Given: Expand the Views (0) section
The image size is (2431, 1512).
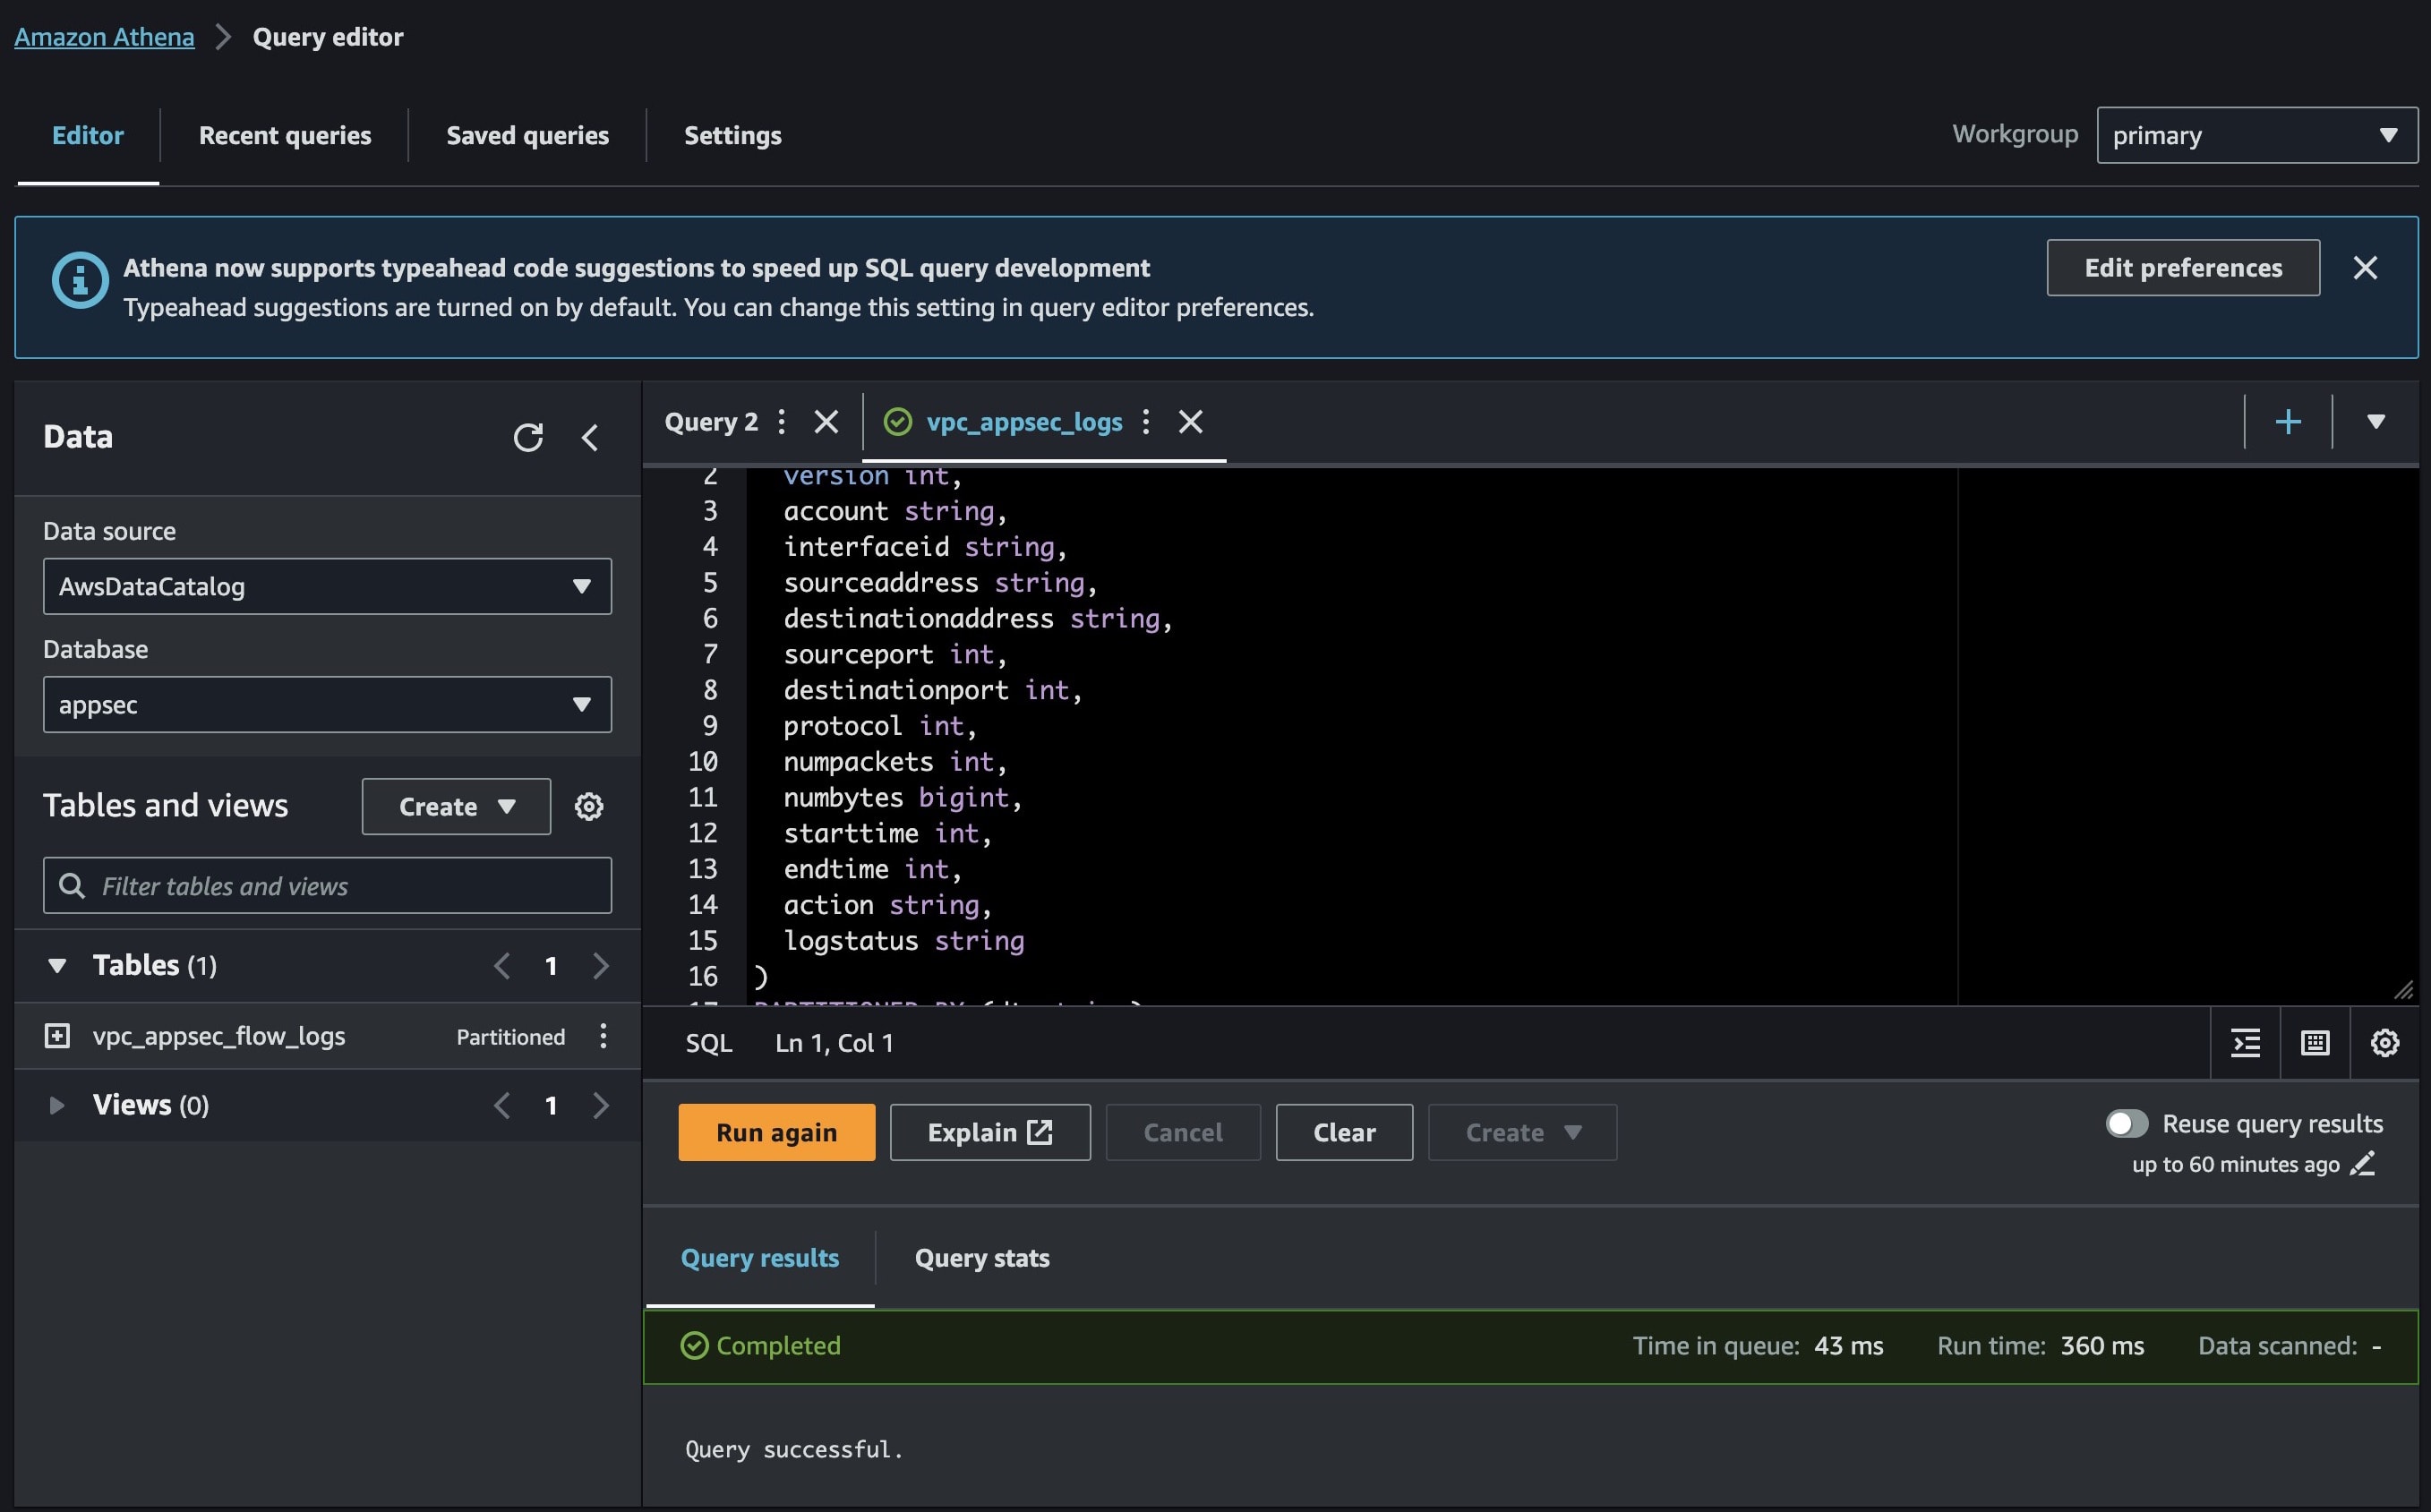Looking at the screenshot, I should tap(57, 1105).
